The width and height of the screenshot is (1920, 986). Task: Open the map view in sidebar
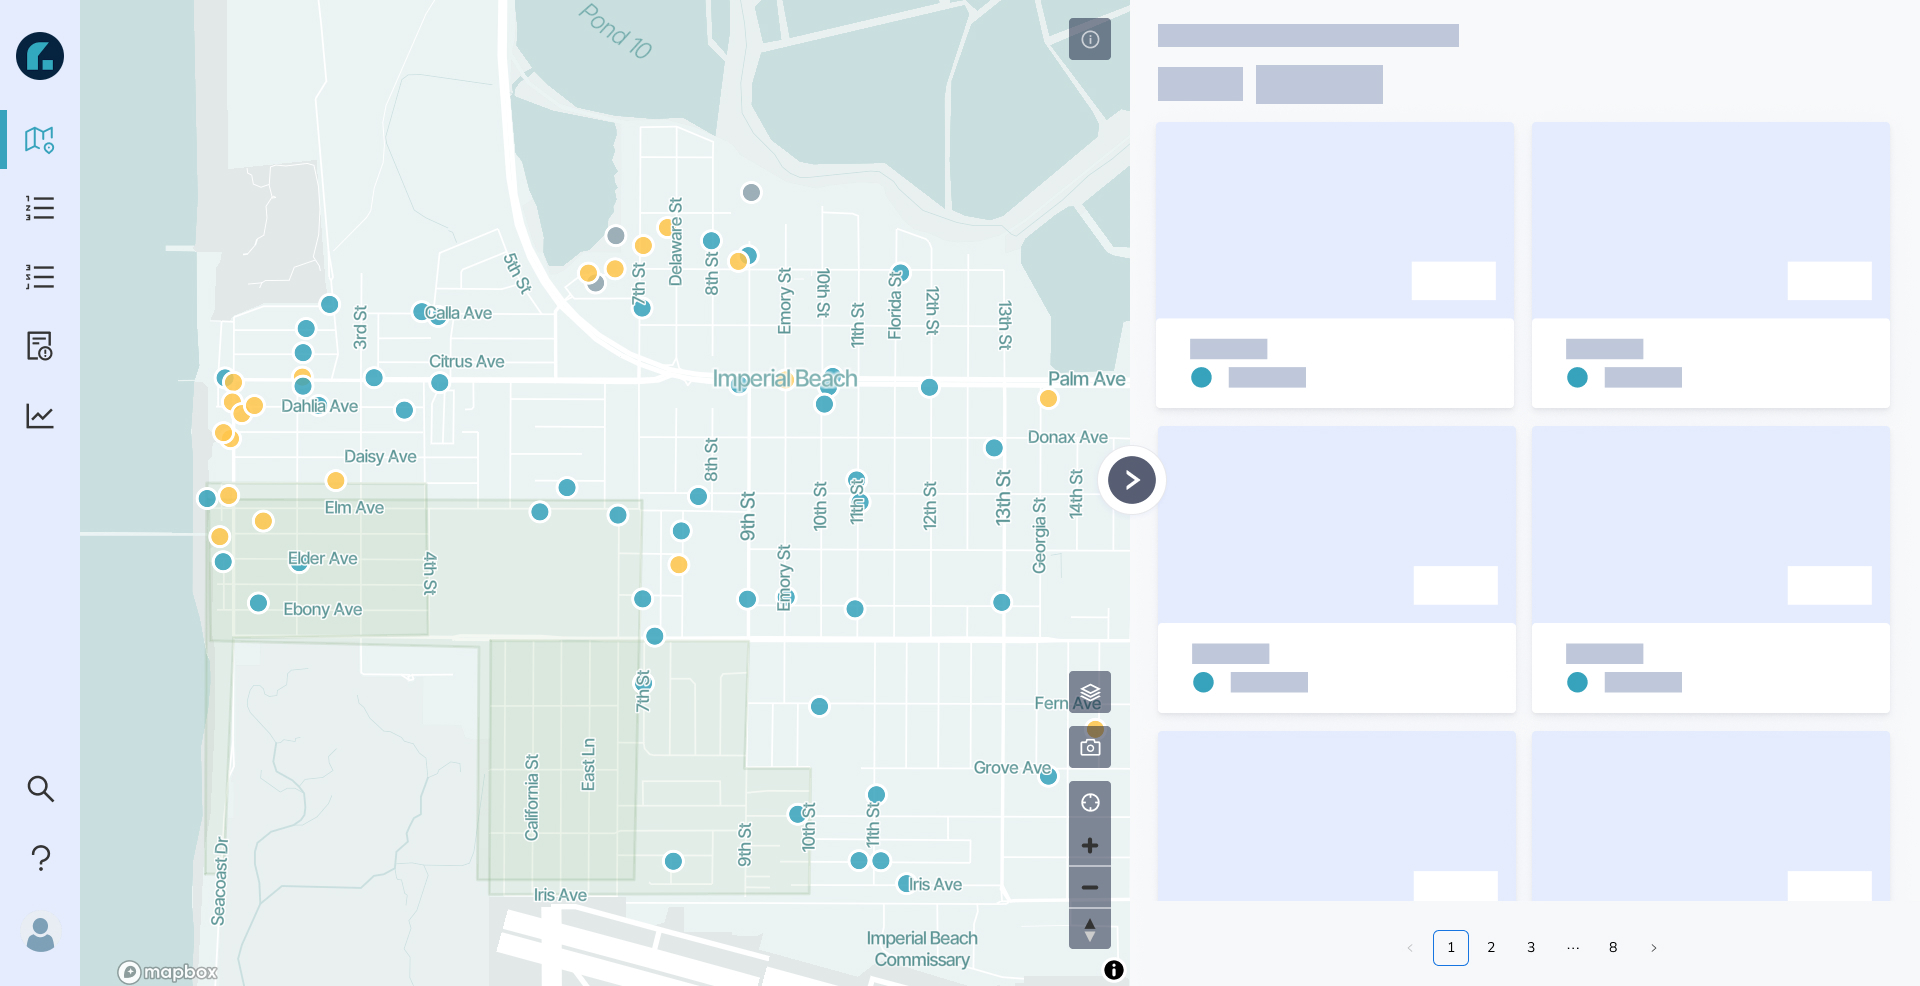tap(40, 139)
